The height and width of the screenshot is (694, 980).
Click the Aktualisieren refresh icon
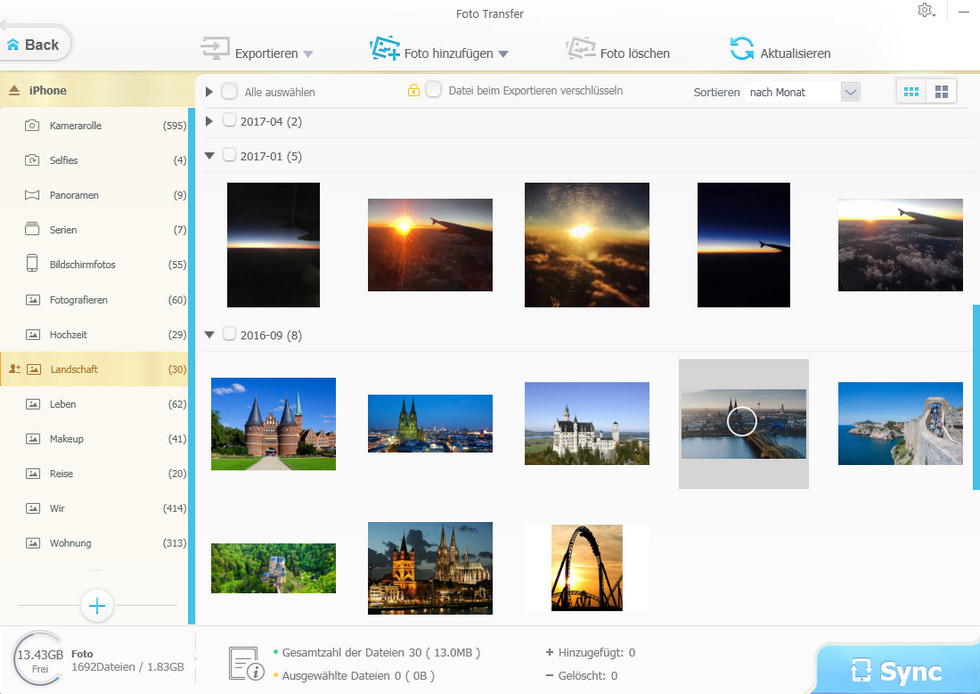point(741,49)
